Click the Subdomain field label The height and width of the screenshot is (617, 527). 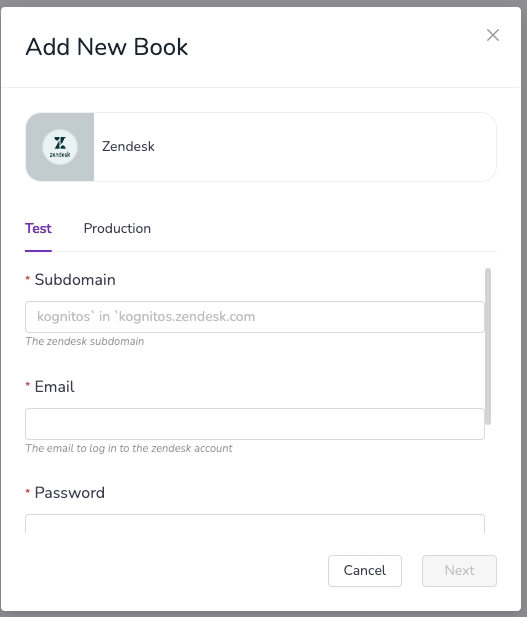[75, 280]
